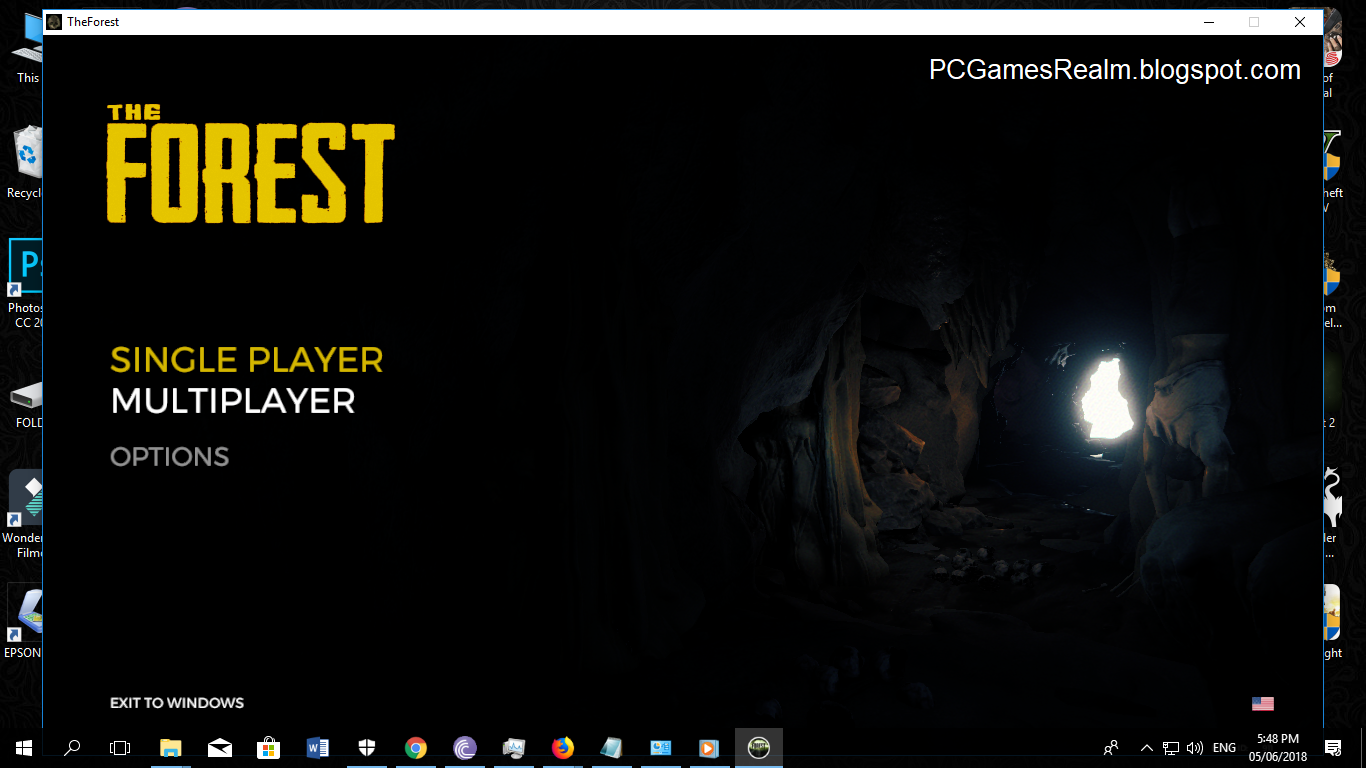1366x768 pixels.
Task: Open the notepad-style taskbar app
Action: [x=611, y=748]
